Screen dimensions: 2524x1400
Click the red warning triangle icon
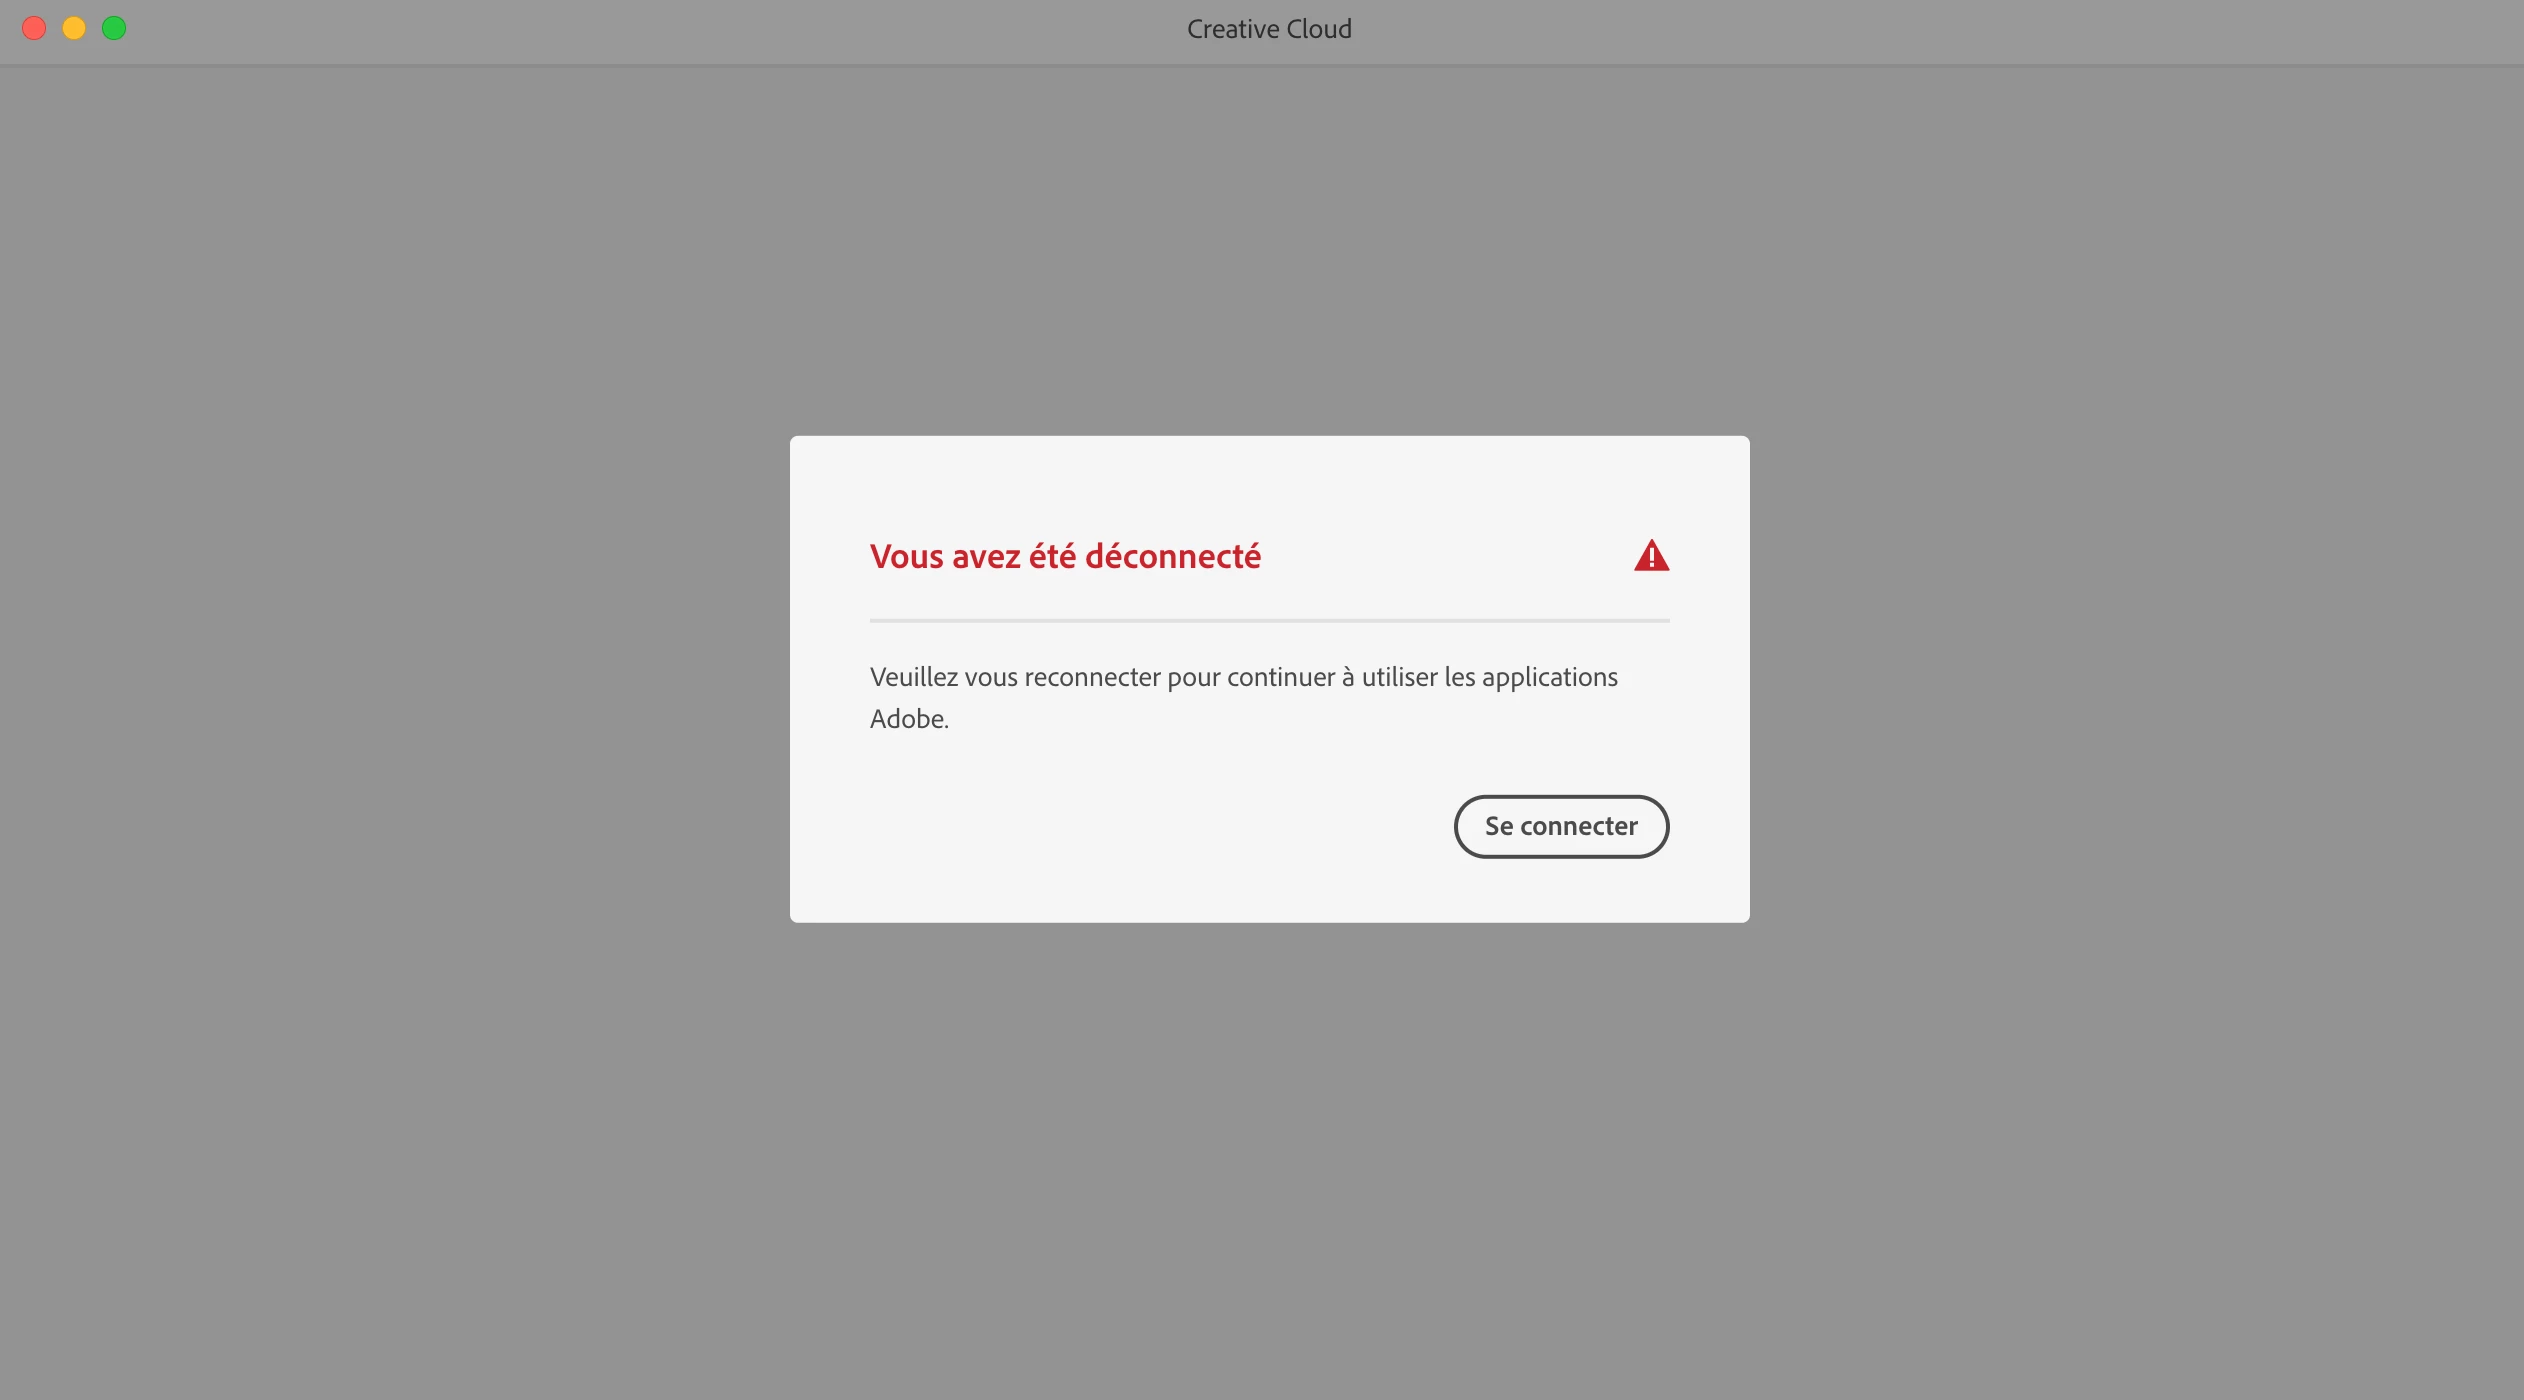pos(1651,555)
